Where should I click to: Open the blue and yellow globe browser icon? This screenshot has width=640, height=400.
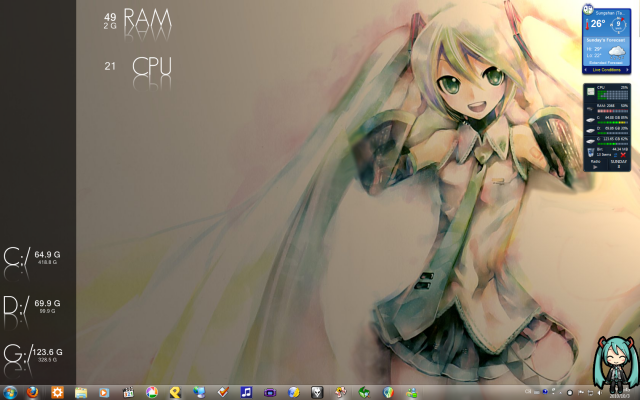(x=293, y=393)
